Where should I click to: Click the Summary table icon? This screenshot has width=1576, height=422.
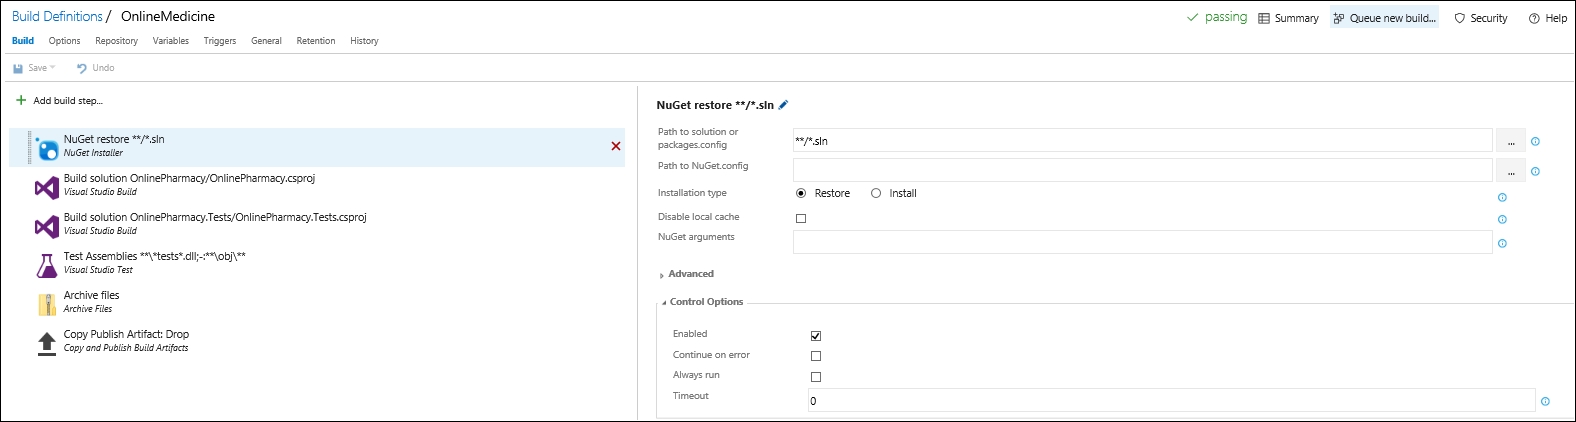tap(1264, 18)
